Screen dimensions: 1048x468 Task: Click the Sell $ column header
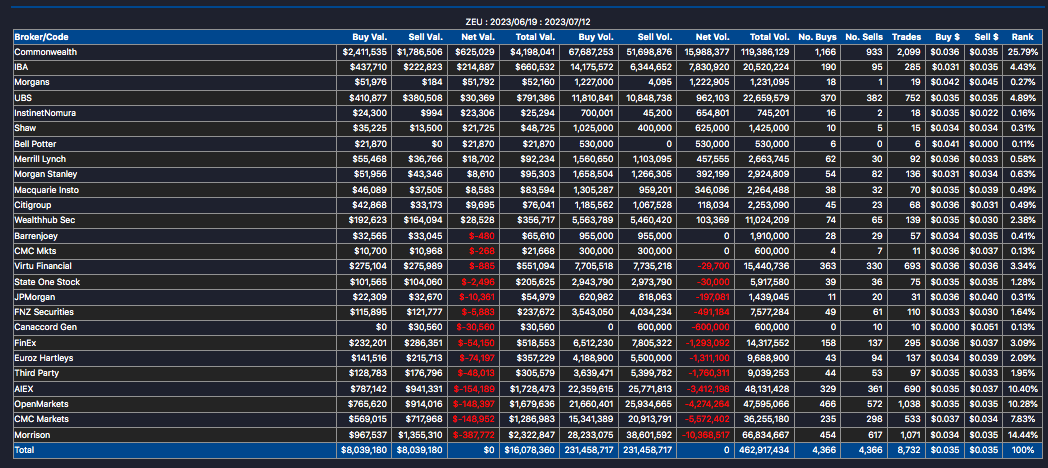point(987,37)
